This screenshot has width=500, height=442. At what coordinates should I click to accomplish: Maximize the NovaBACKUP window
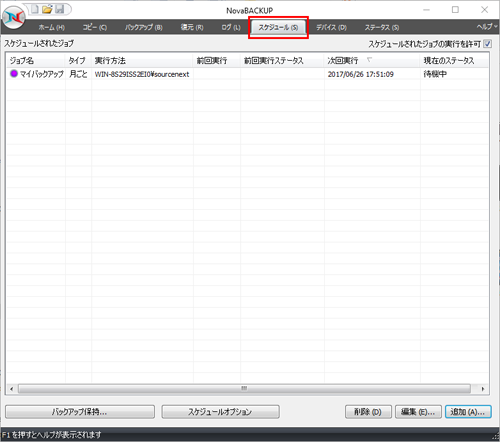(x=455, y=10)
